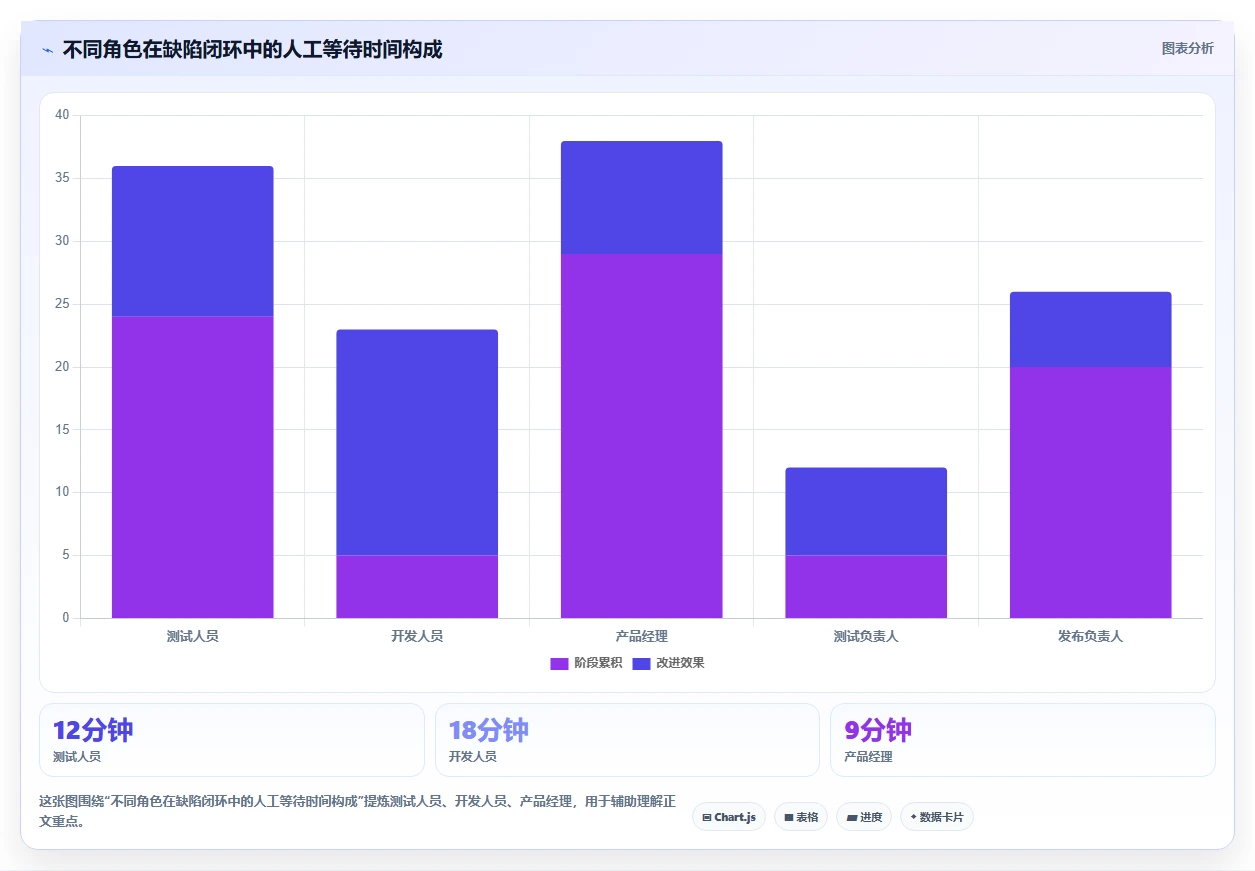Click the 18分钟 开发人员 data card
Image resolution: width=1255 pixels, height=871 pixels.
pos(627,740)
